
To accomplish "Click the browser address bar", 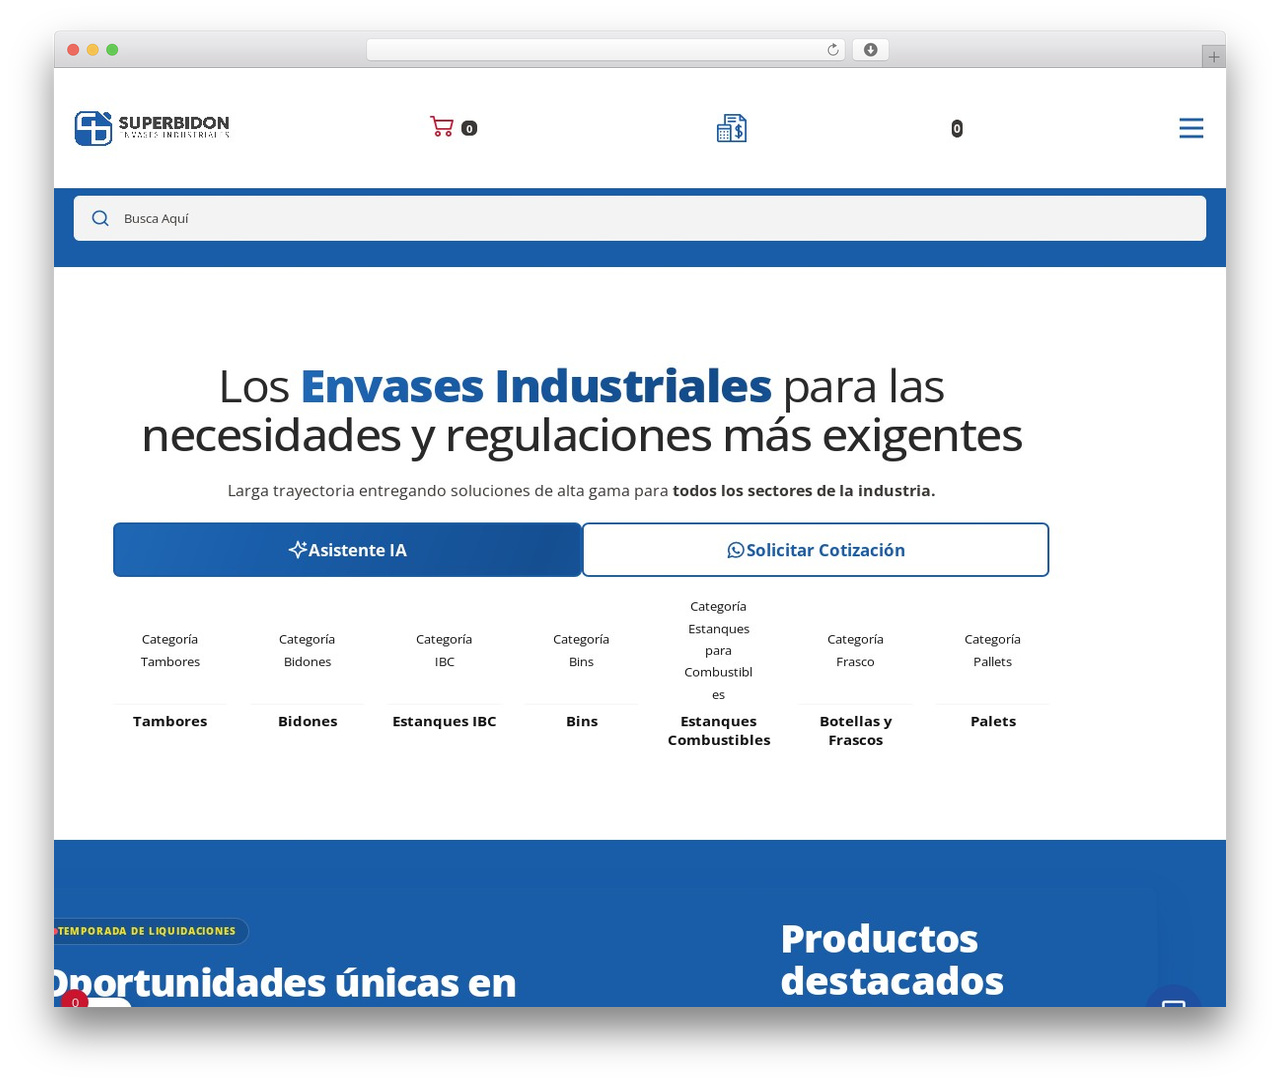I will point(606,50).
